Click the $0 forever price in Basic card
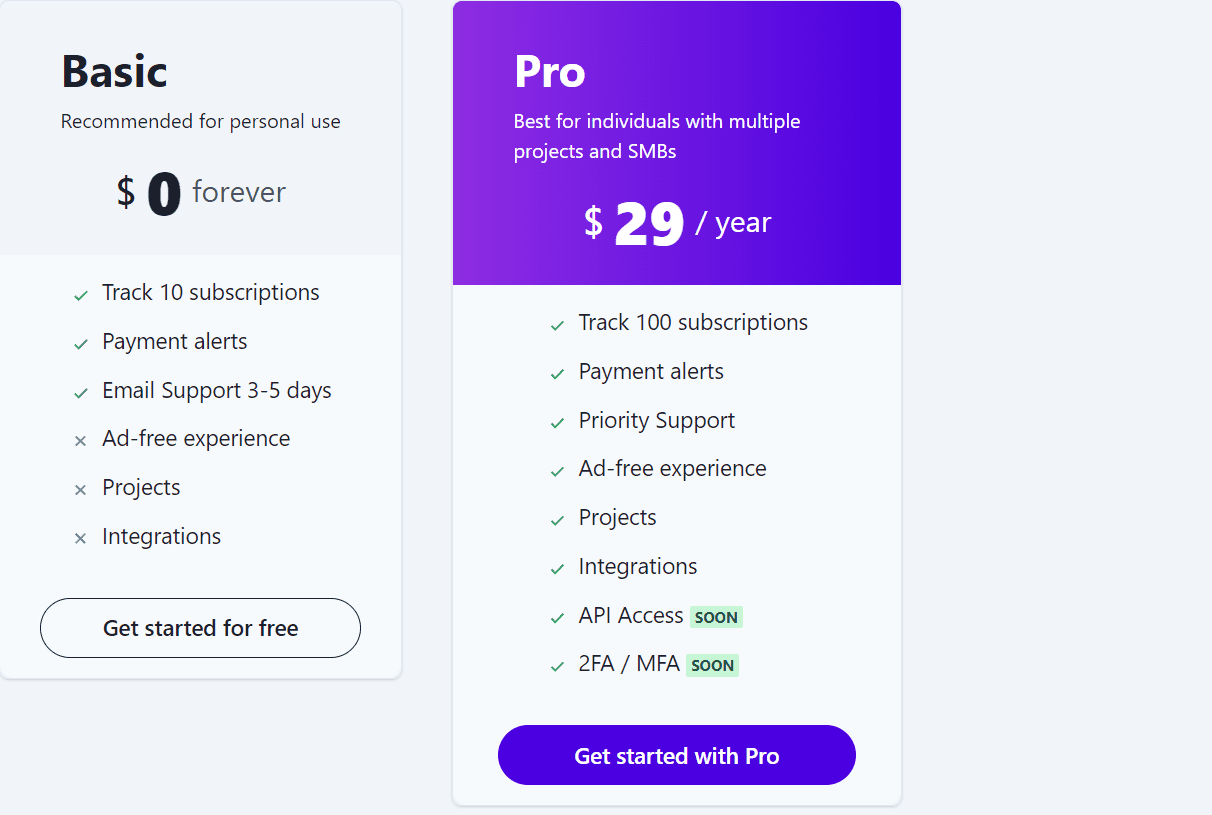Screen dimensions: 1212x815 coord(200,192)
